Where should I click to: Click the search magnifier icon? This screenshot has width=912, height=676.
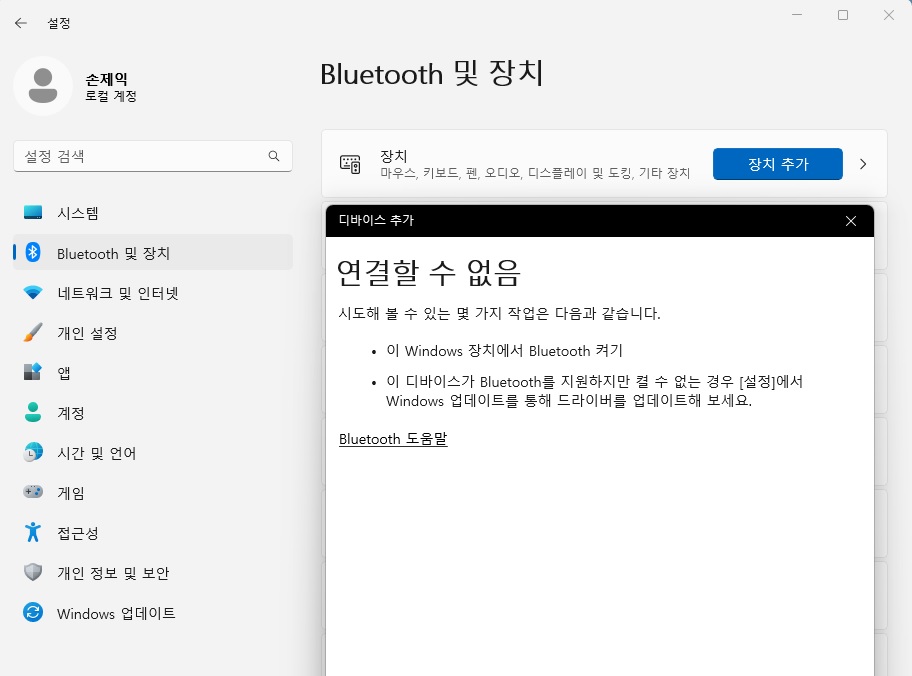(x=274, y=156)
